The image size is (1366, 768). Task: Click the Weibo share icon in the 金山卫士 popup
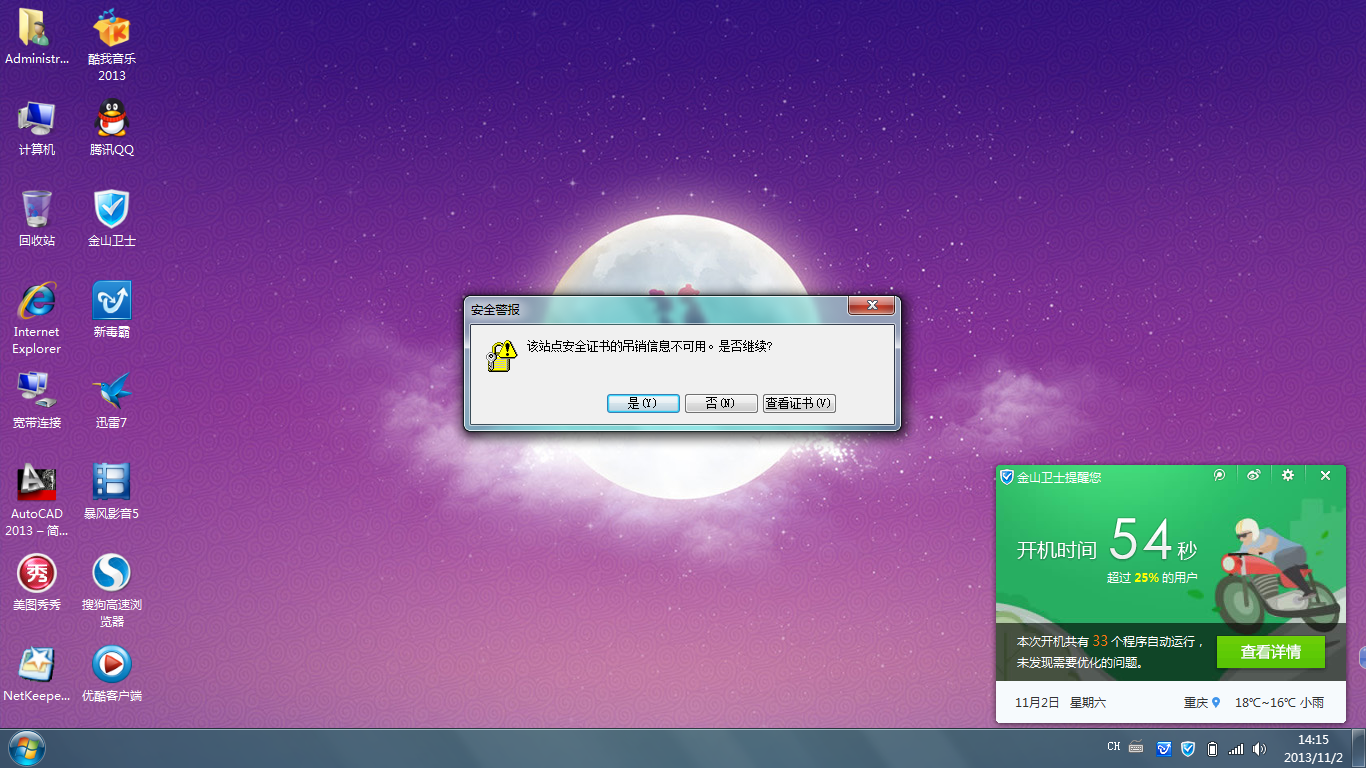(x=1254, y=476)
